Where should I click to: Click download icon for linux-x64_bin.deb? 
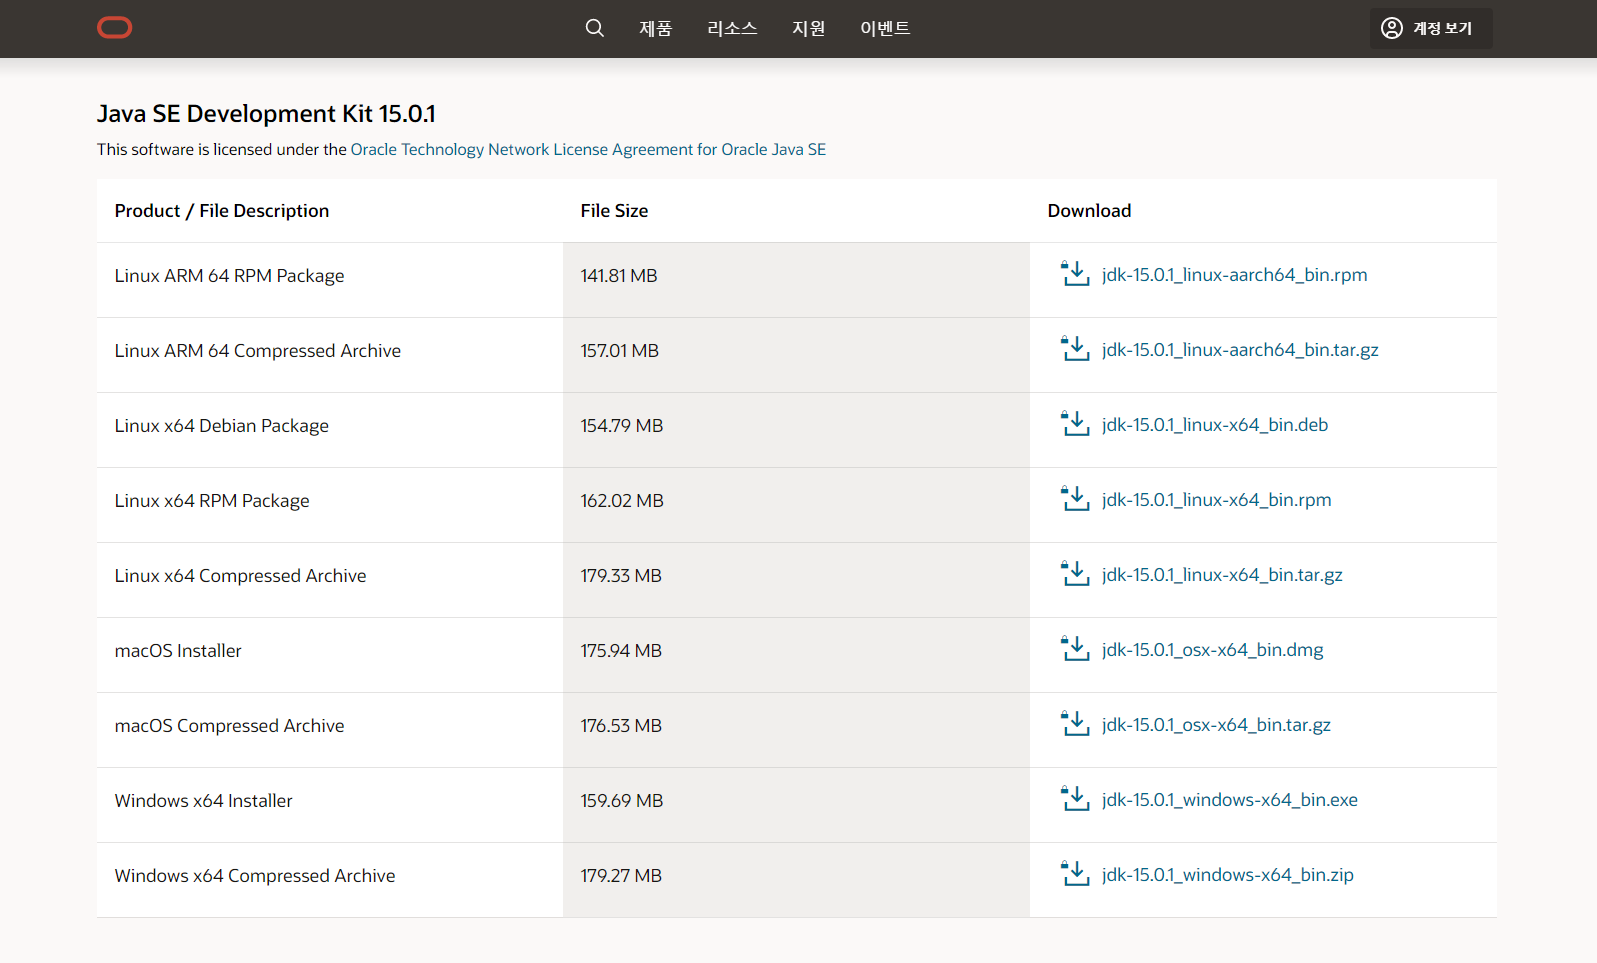(x=1075, y=424)
